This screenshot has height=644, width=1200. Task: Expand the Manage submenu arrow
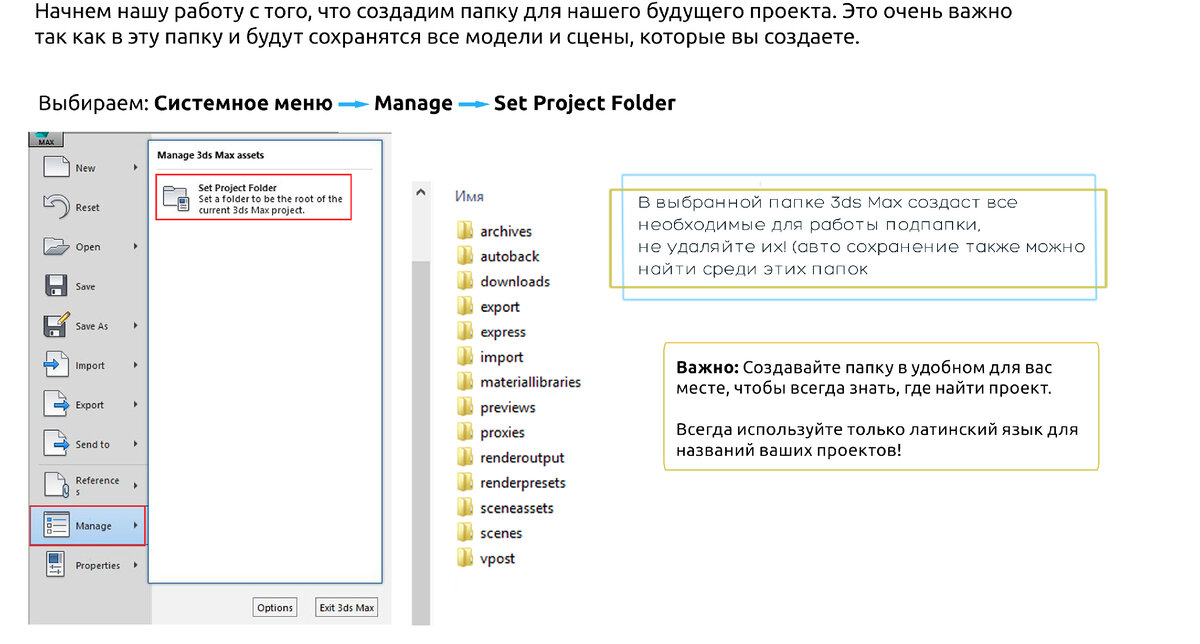(135, 525)
